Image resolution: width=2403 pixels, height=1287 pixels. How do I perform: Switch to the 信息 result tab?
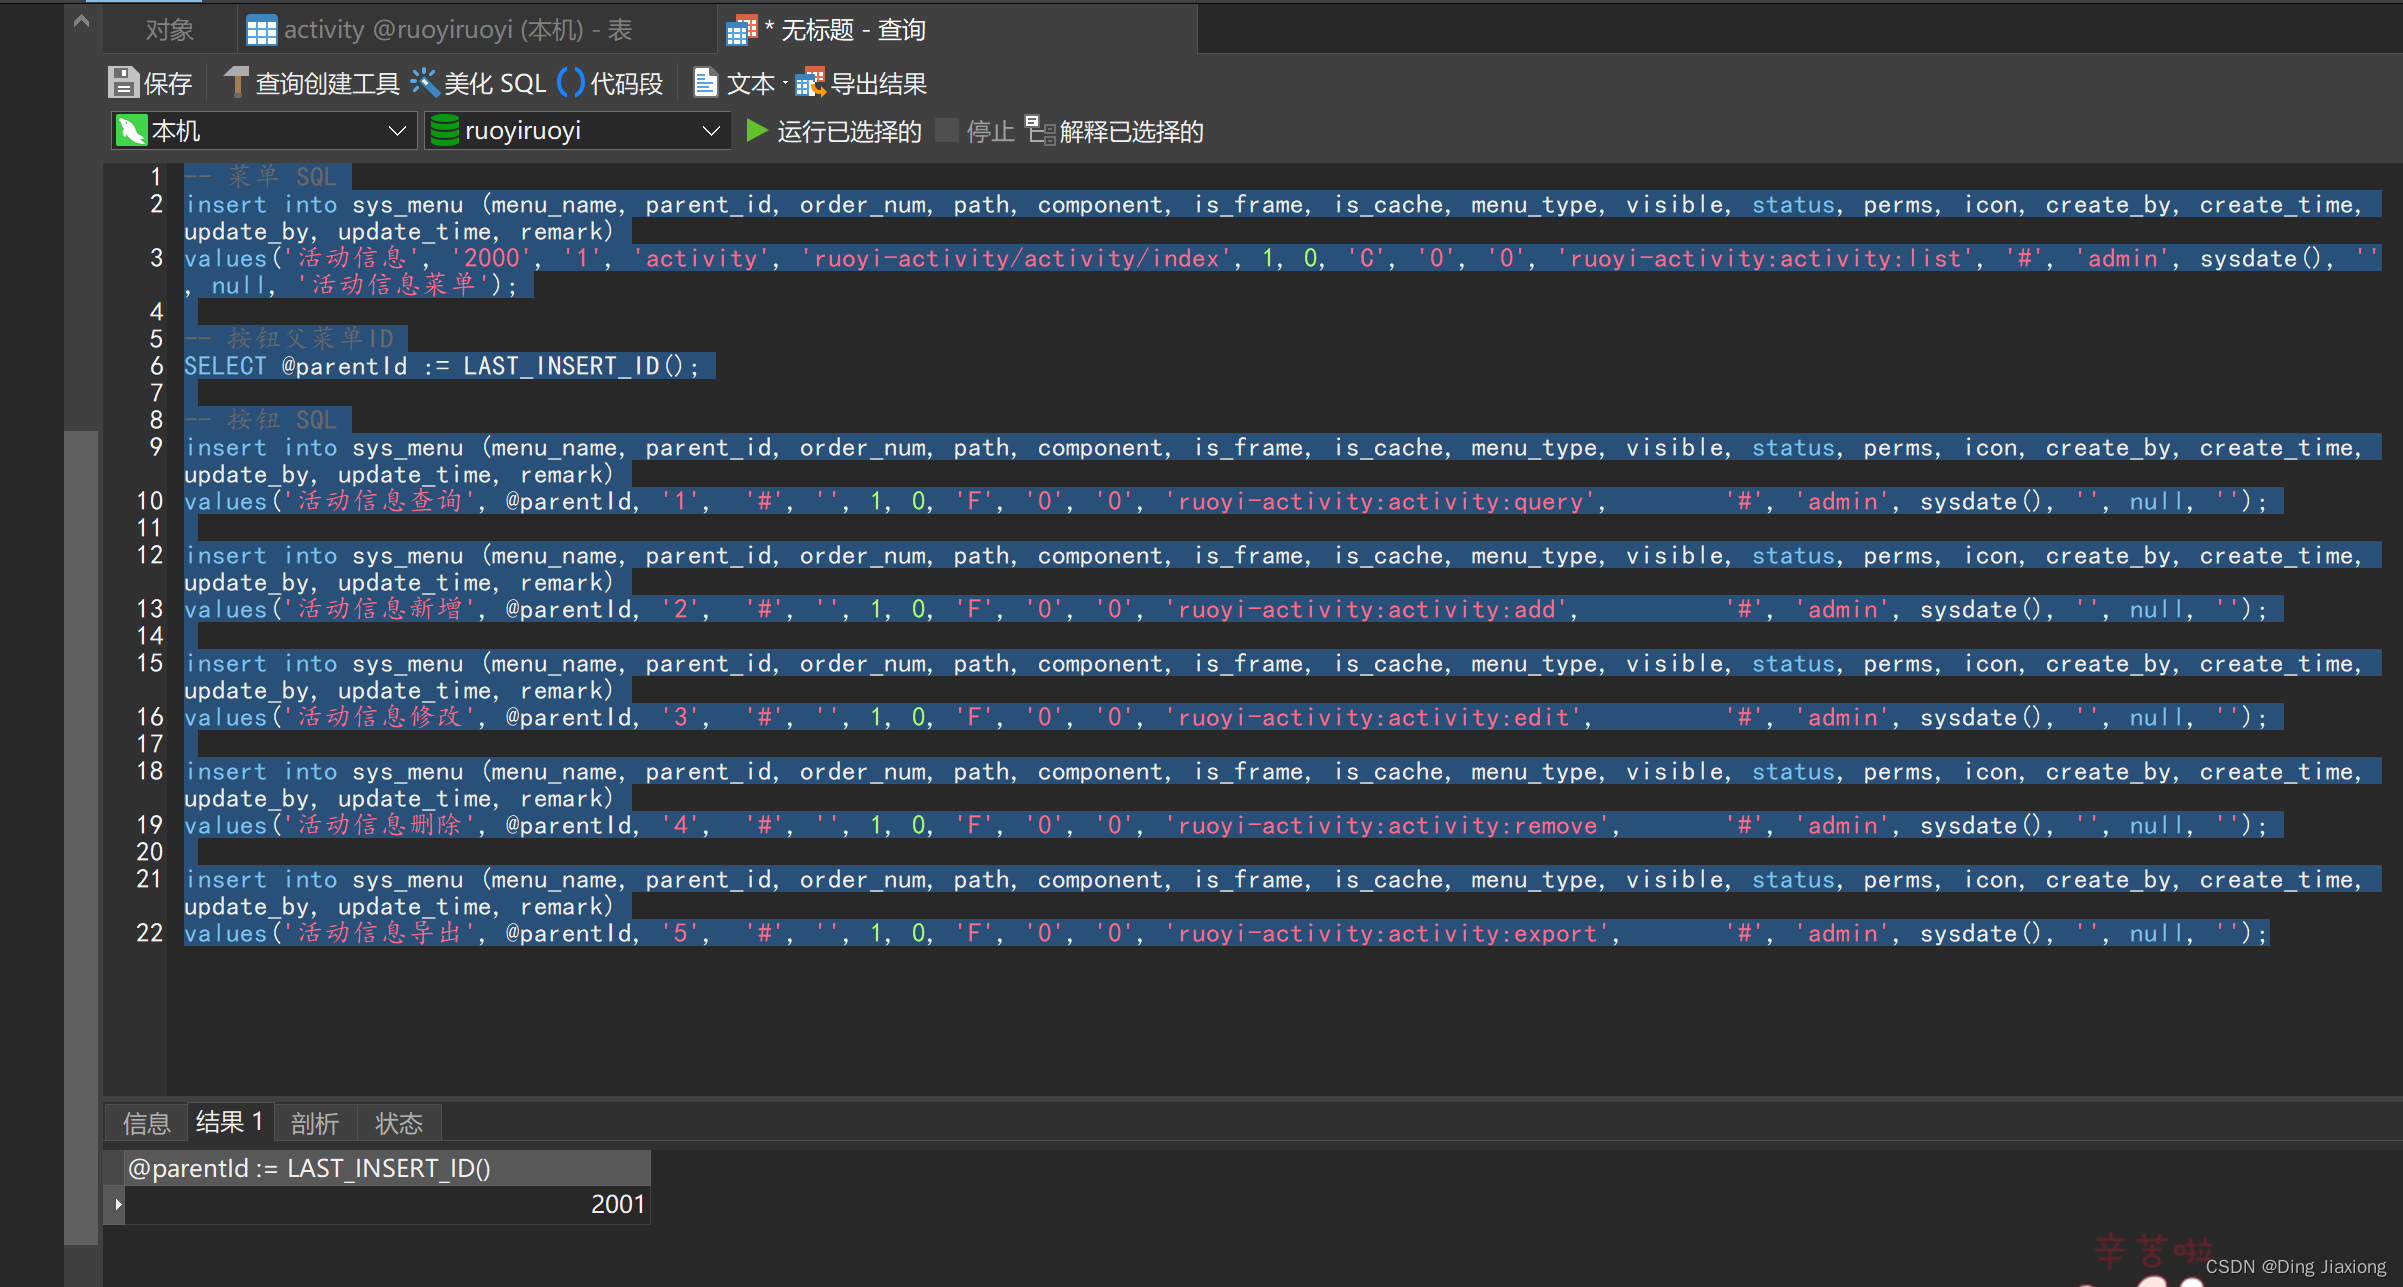point(146,1123)
